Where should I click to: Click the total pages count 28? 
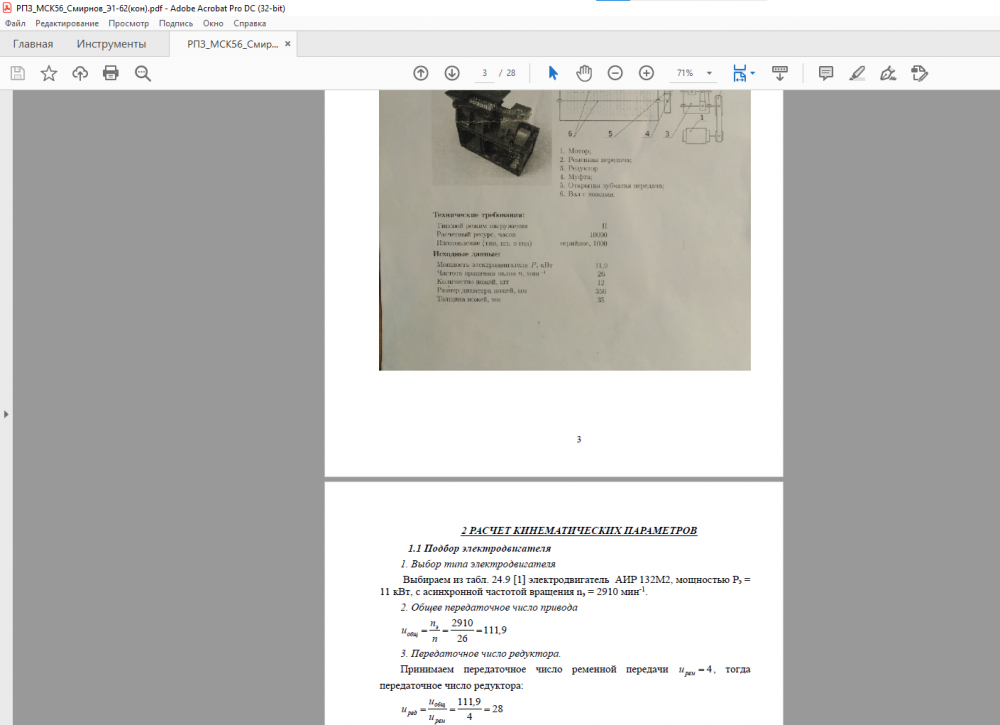(x=511, y=73)
